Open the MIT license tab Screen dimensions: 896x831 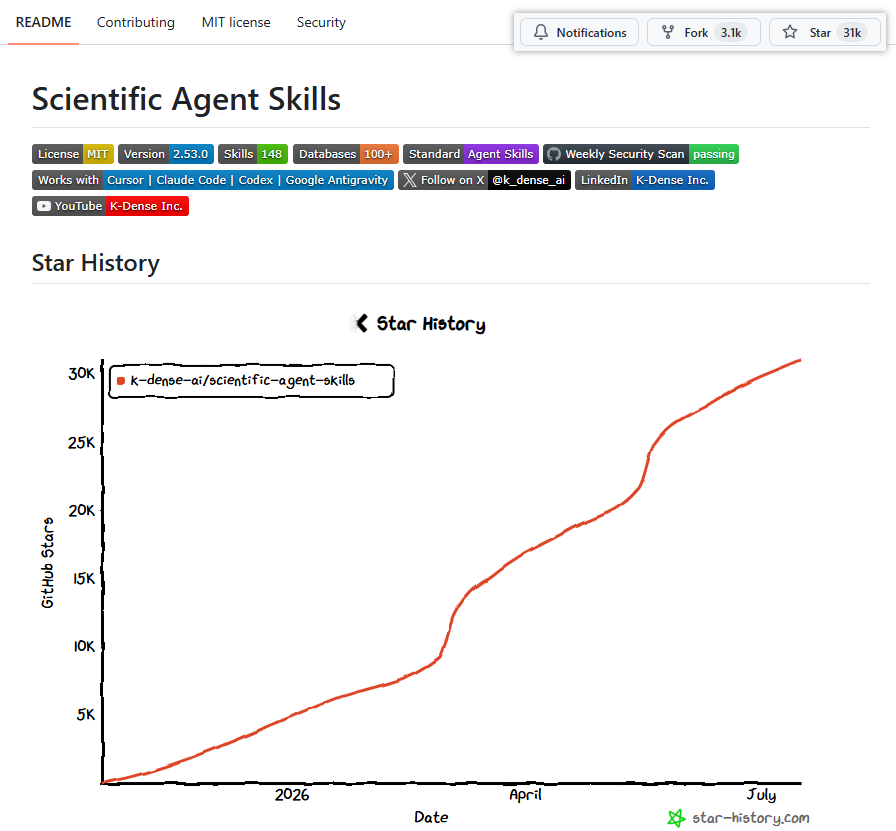coord(236,22)
